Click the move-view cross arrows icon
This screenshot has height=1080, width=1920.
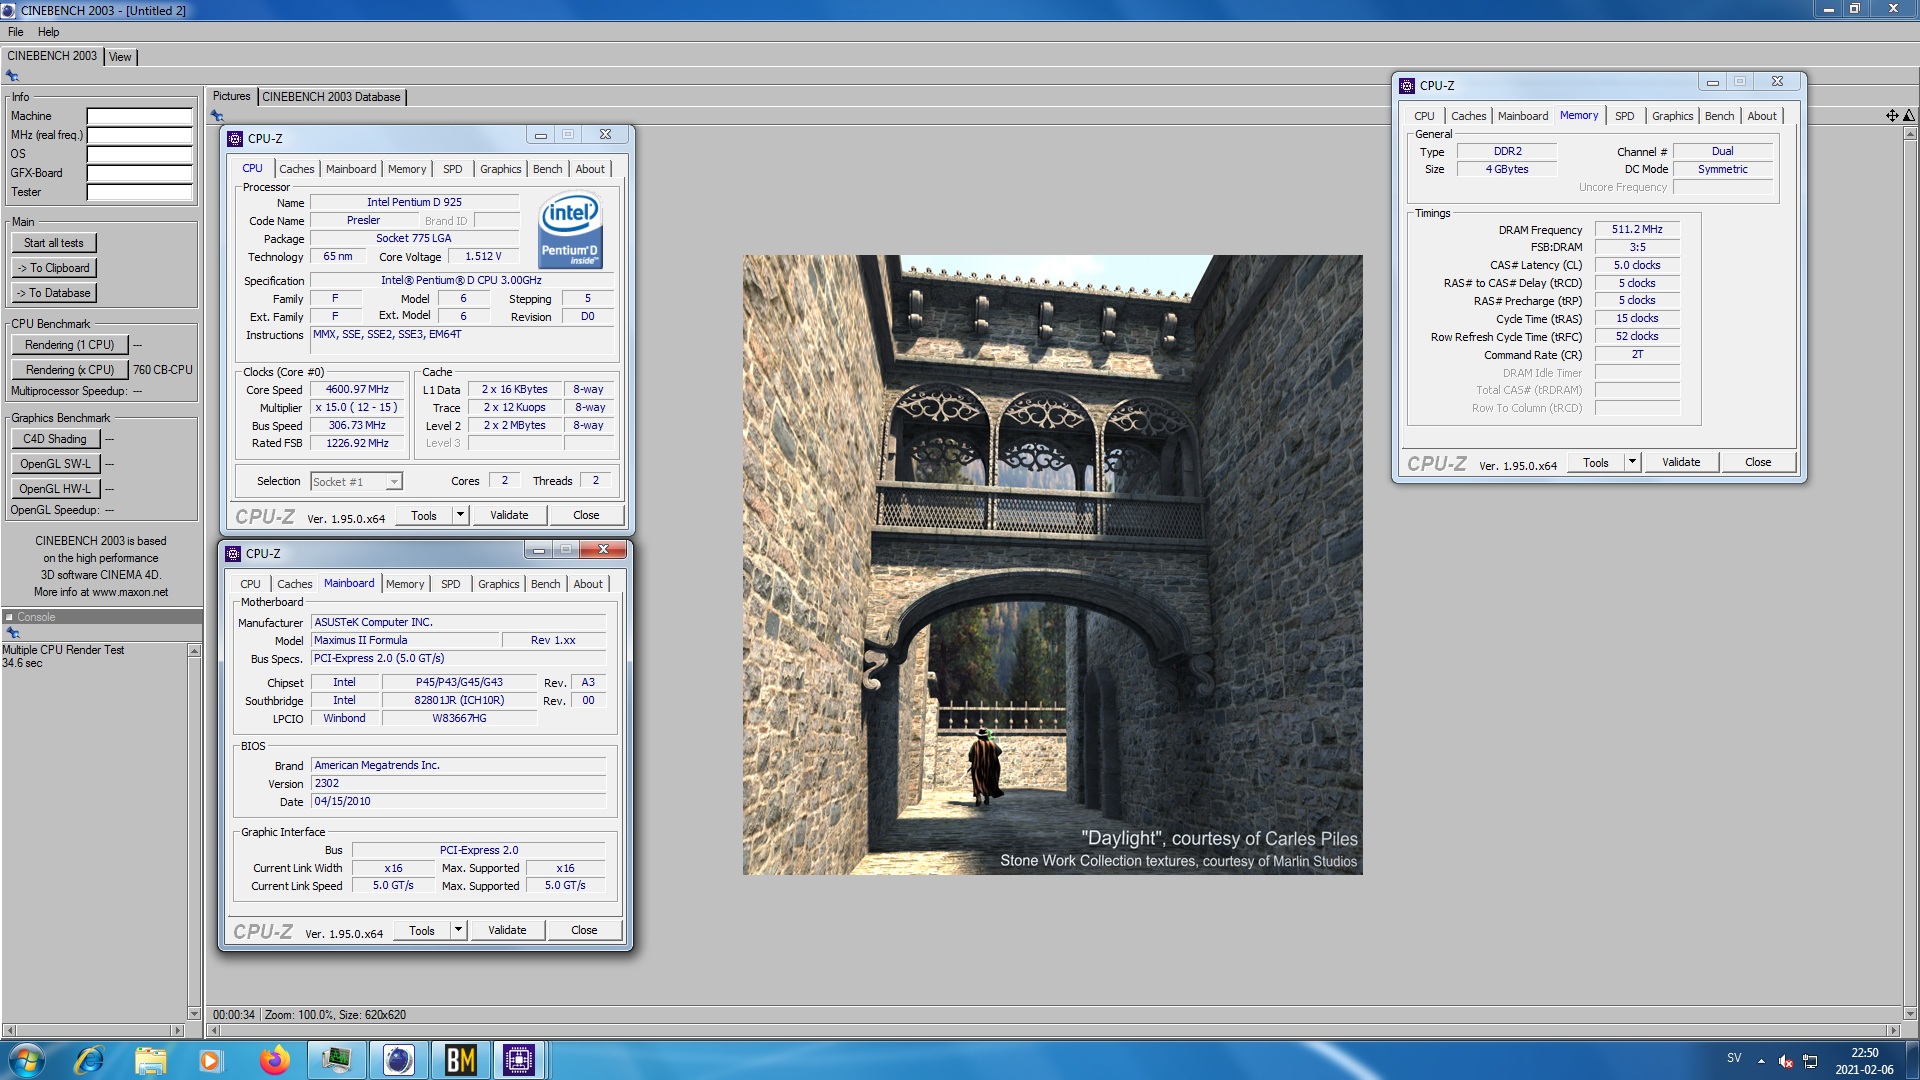1892,116
